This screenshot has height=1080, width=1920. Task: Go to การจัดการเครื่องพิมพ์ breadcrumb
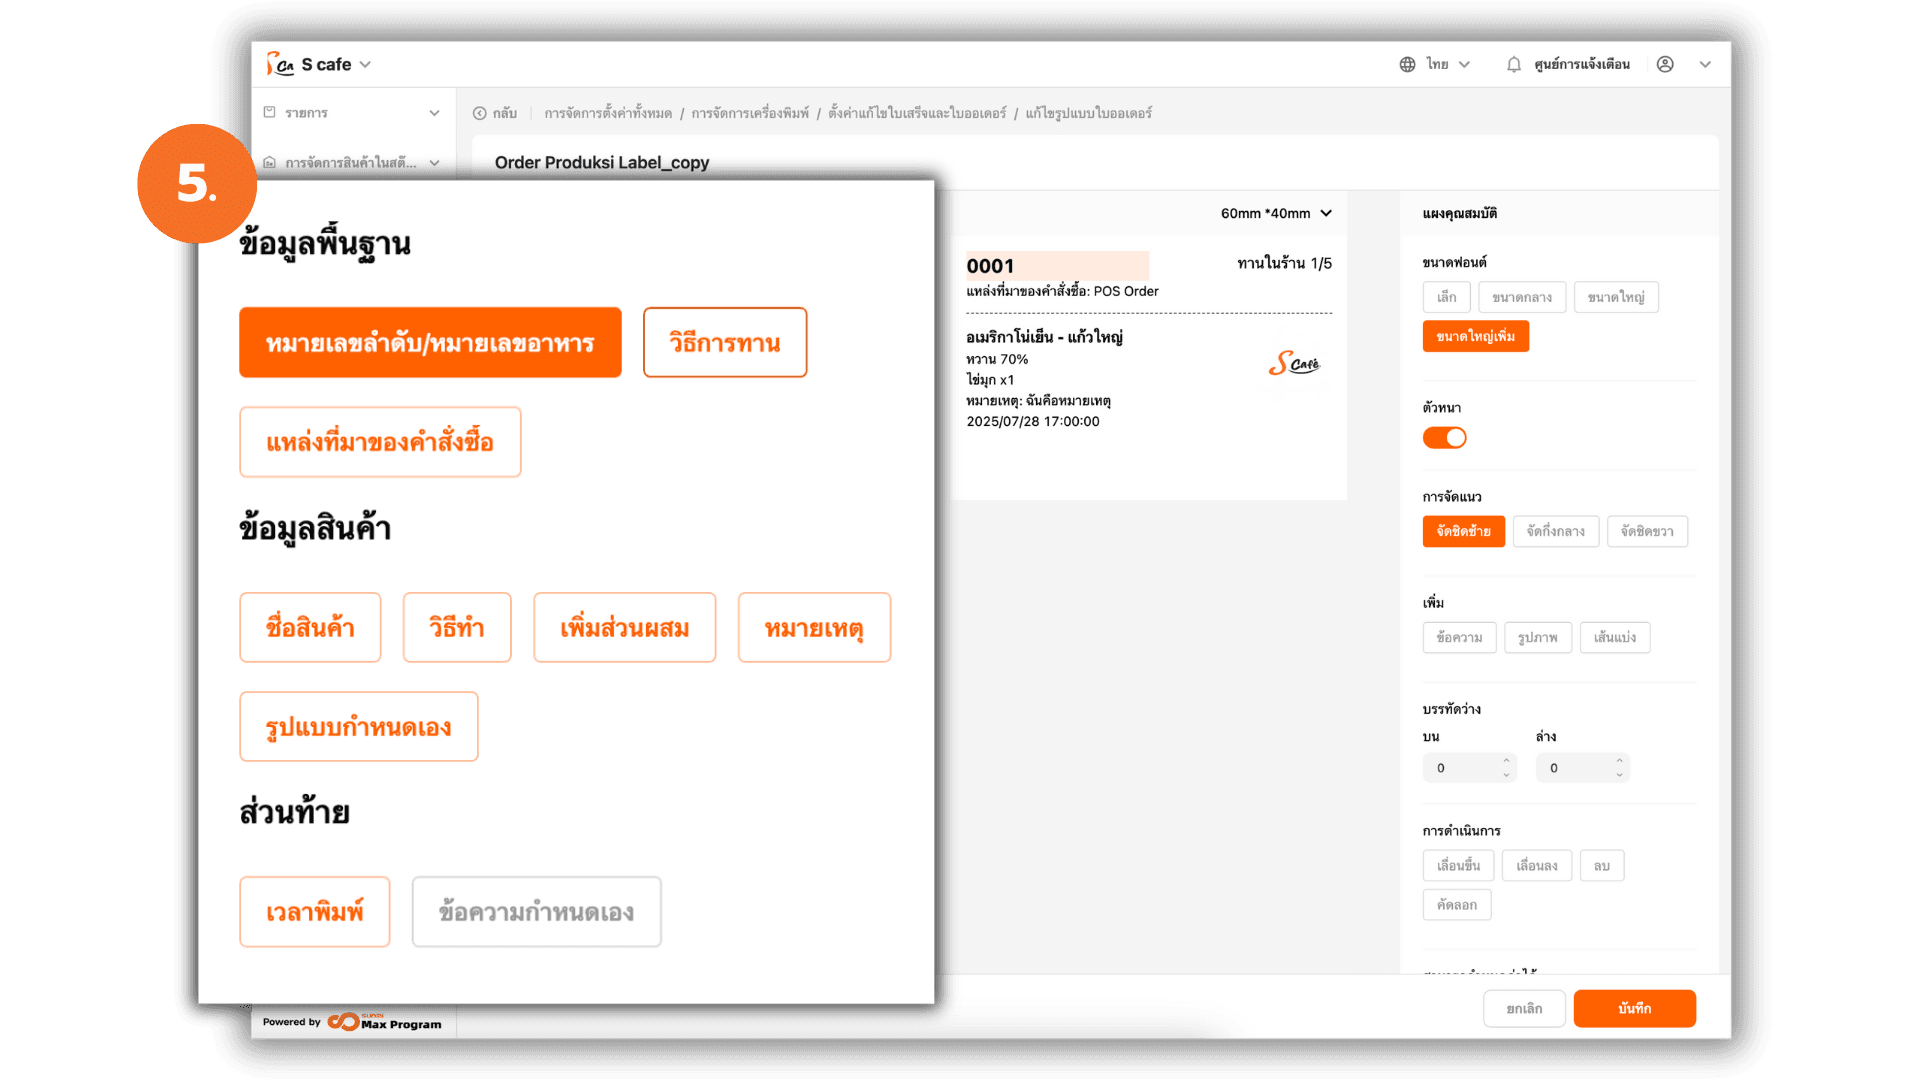coord(750,113)
